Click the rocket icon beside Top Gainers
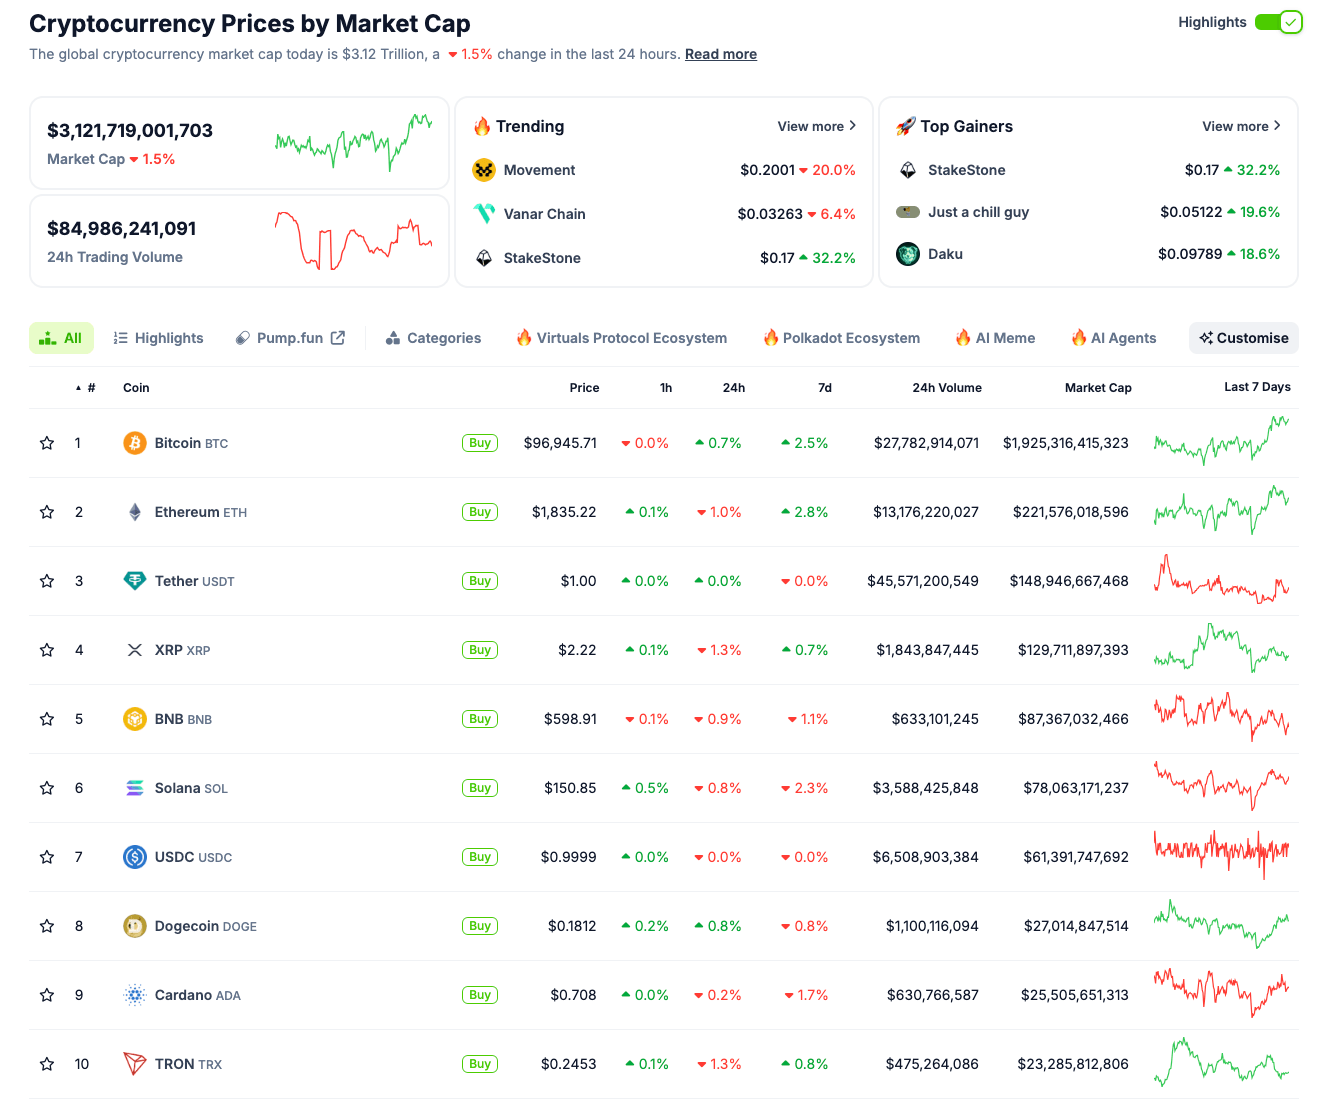The height and width of the screenshot is (1104, 1326). click(907, 126)
